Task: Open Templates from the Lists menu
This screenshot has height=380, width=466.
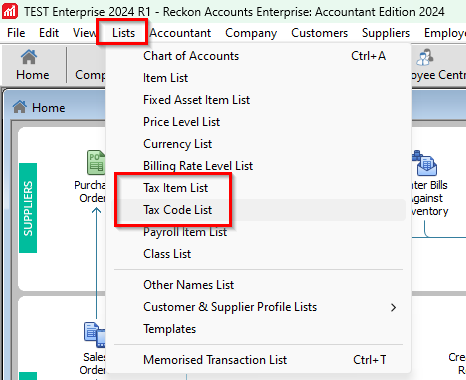Action: (259, 329)
